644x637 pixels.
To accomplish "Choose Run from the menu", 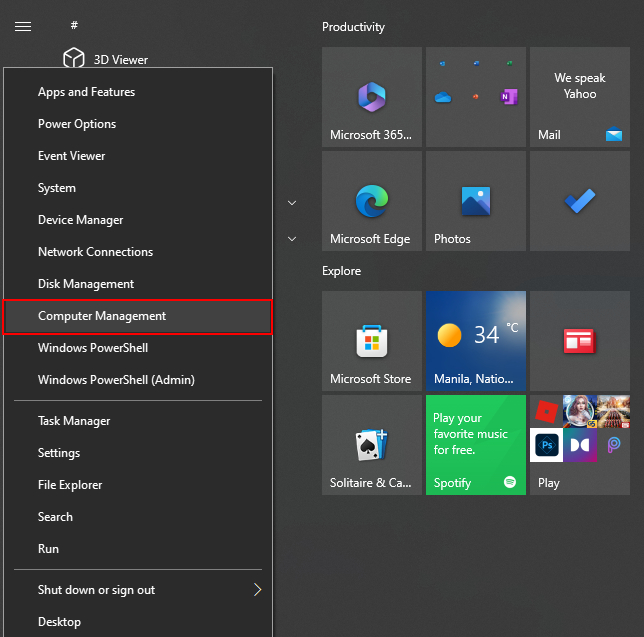I will click(138, 549).
